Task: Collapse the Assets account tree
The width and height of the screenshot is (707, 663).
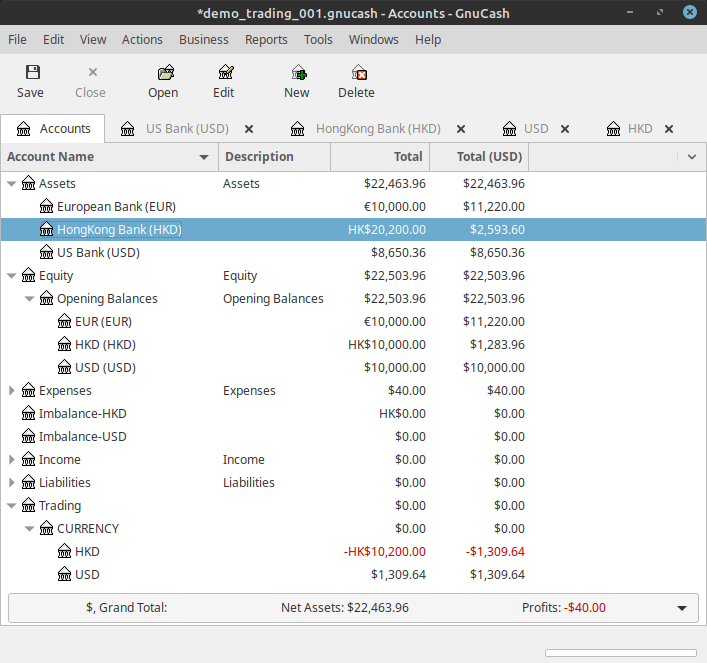Action: pos(12,184)
